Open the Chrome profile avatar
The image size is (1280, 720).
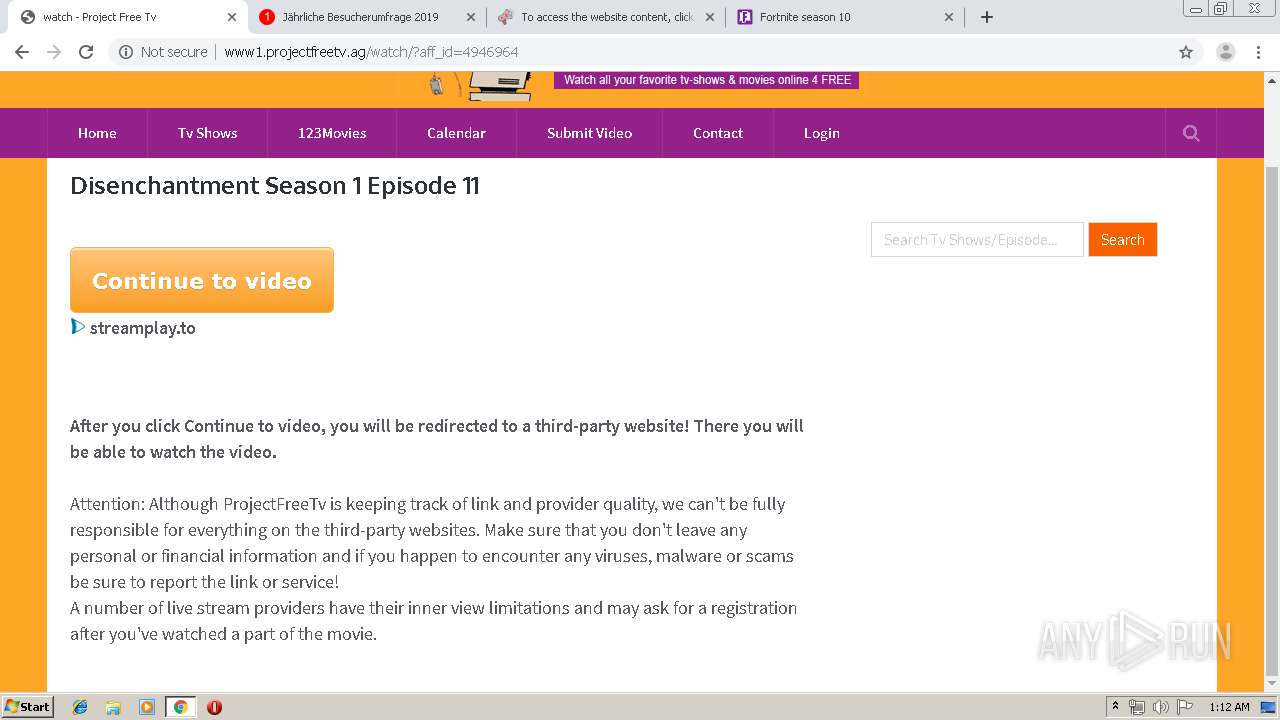coord(1225,52)
